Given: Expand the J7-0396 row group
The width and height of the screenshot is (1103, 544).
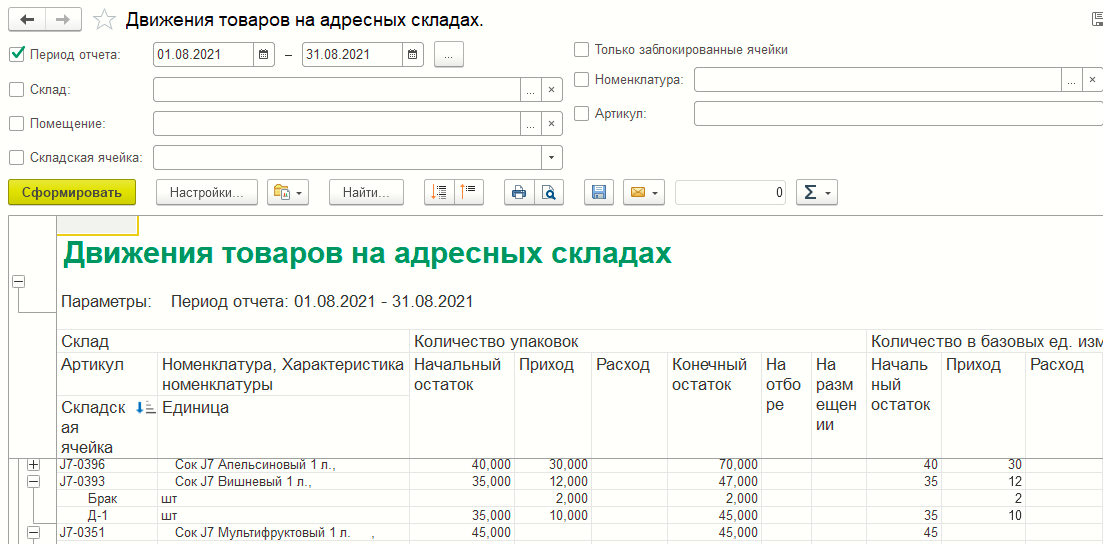Looking at the screenshot, I should [x=34, y=465].
